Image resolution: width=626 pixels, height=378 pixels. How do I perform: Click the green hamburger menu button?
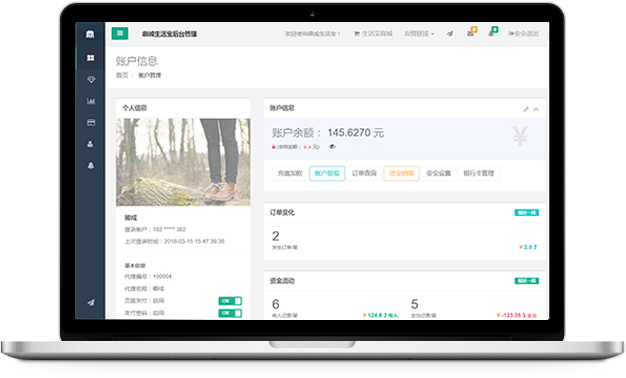(x=120, y=34)
